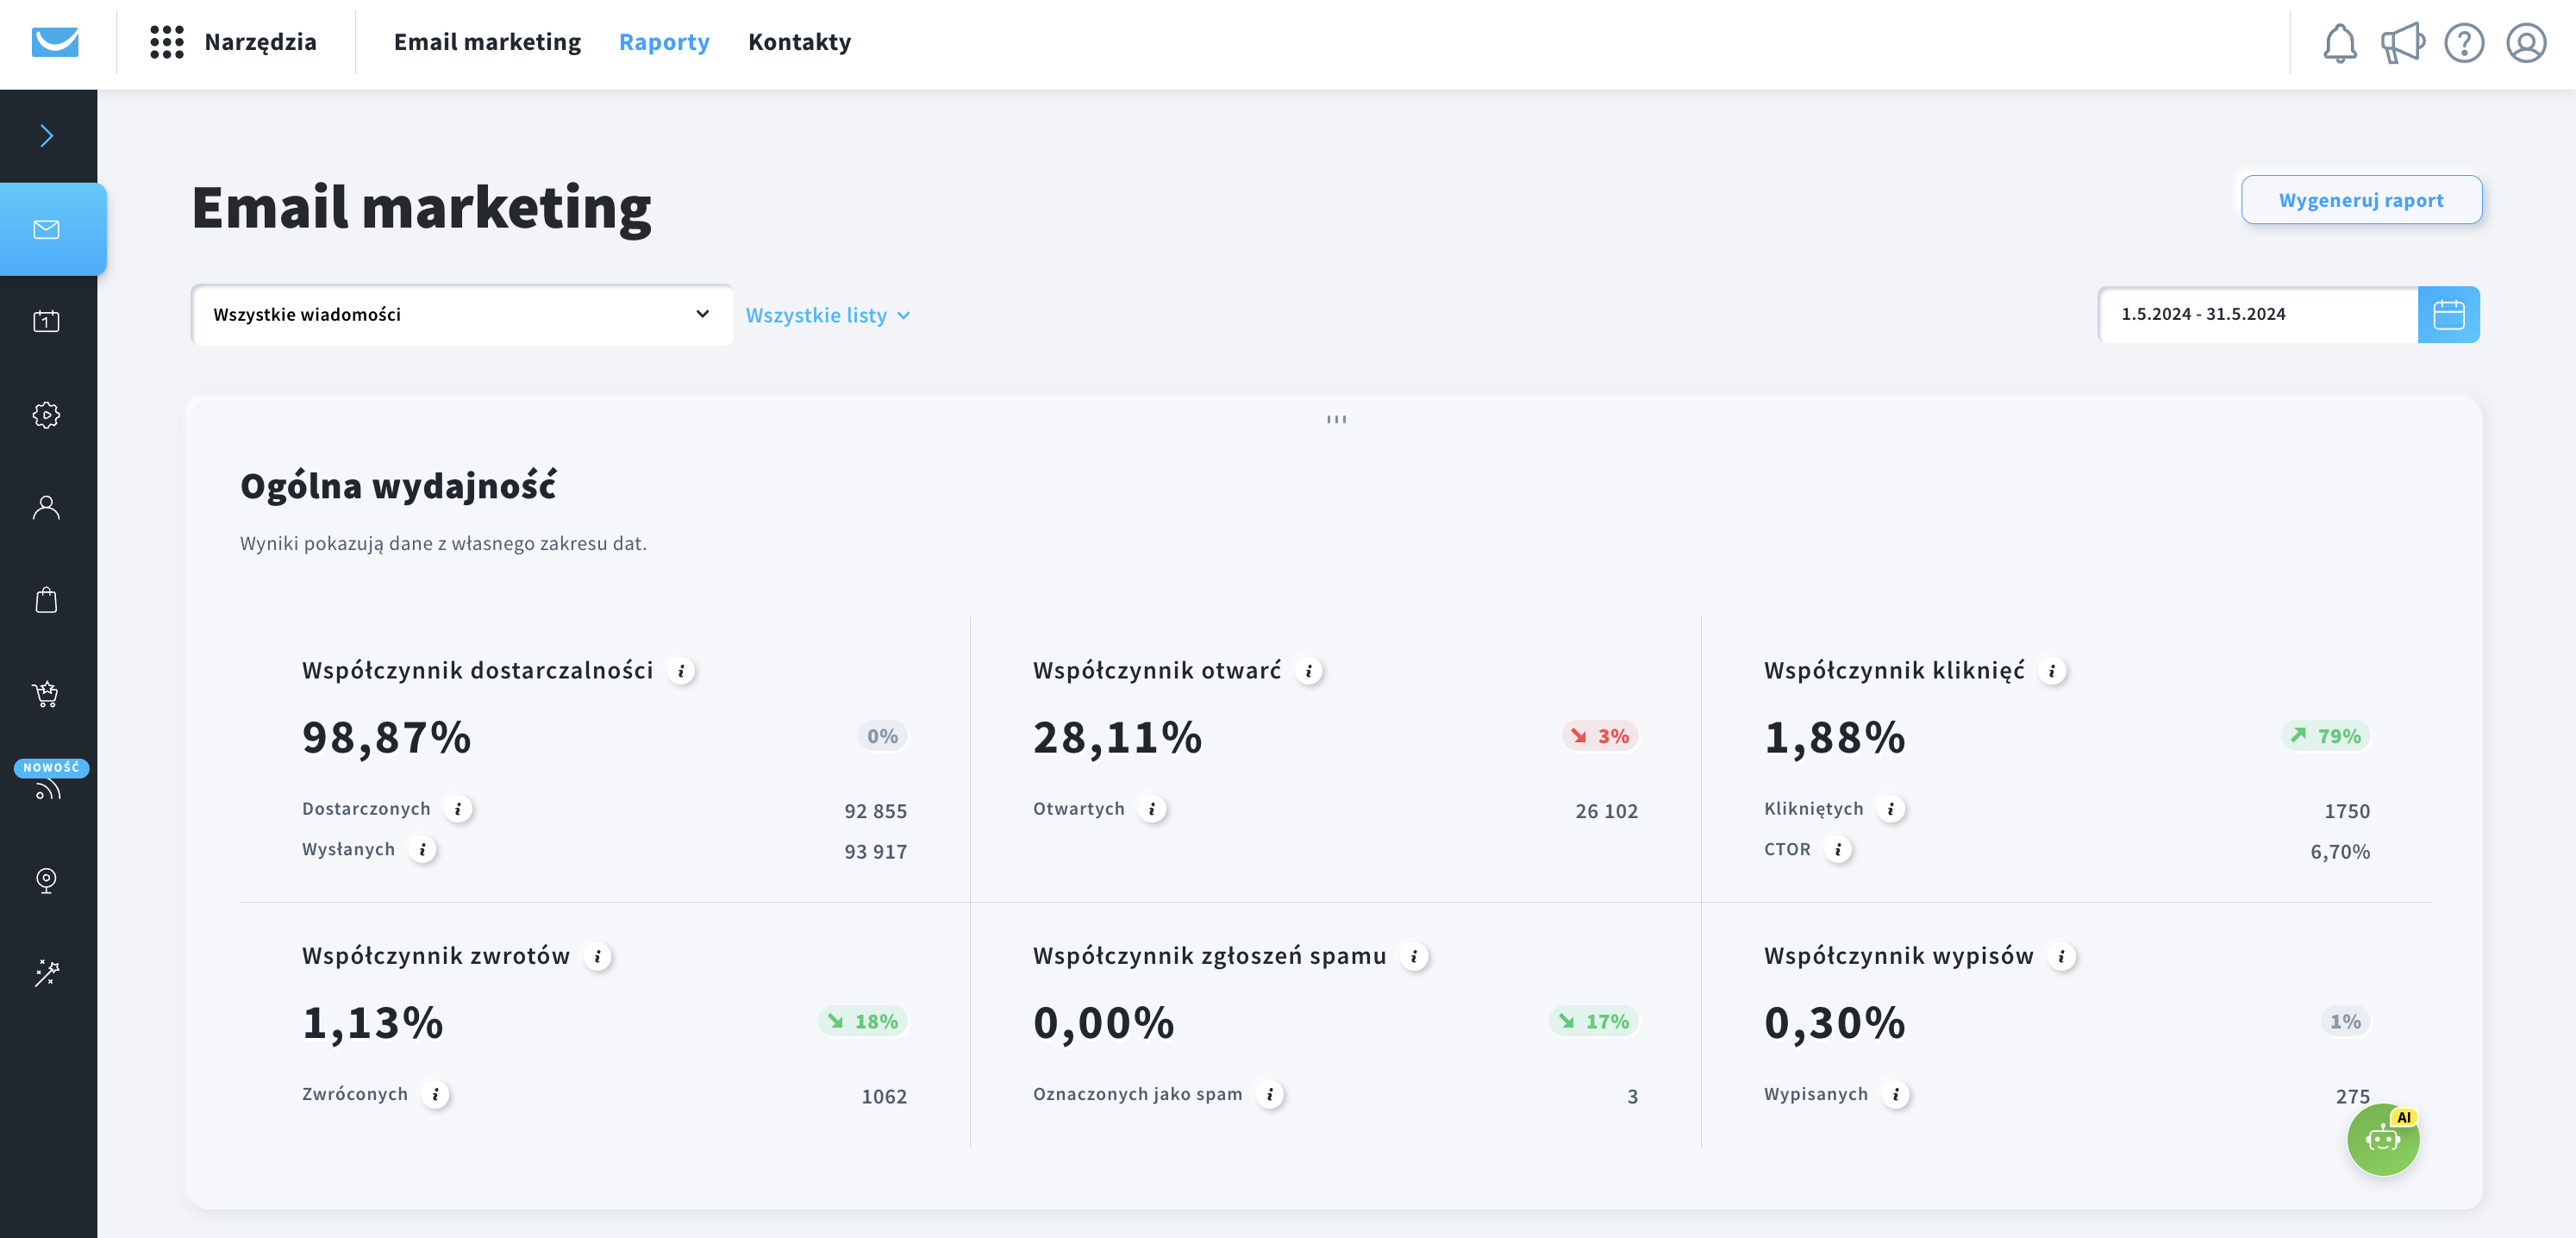
Task: Launch the AI chatbot assistant
Action: tap(2384, 1139)
